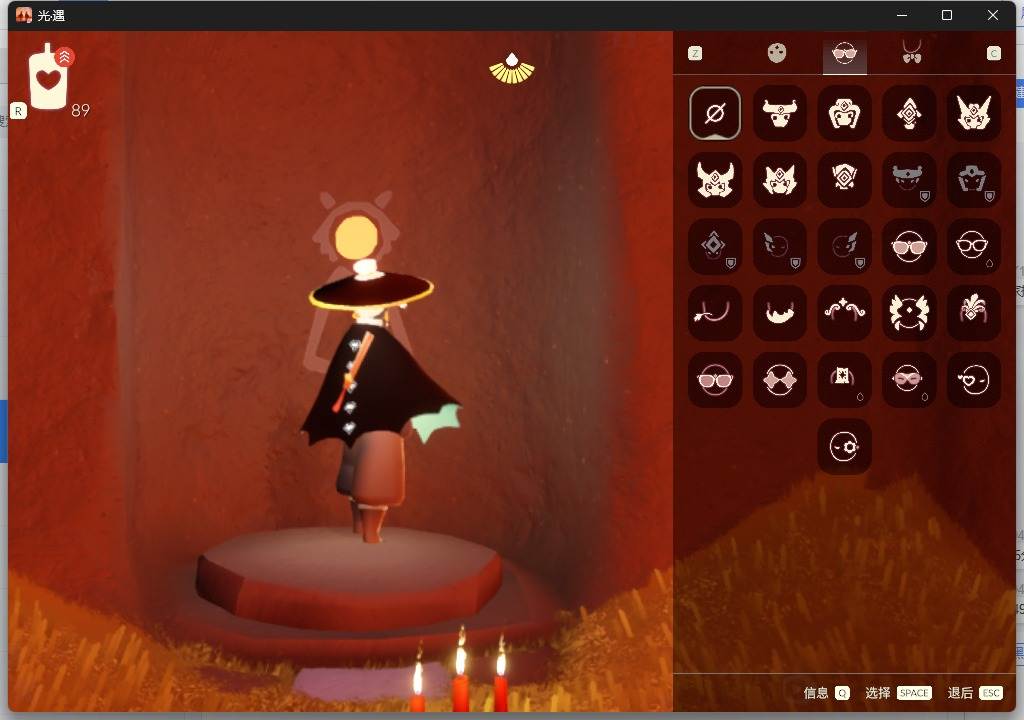Equip the pink eye mask

(x=909, y=380)
